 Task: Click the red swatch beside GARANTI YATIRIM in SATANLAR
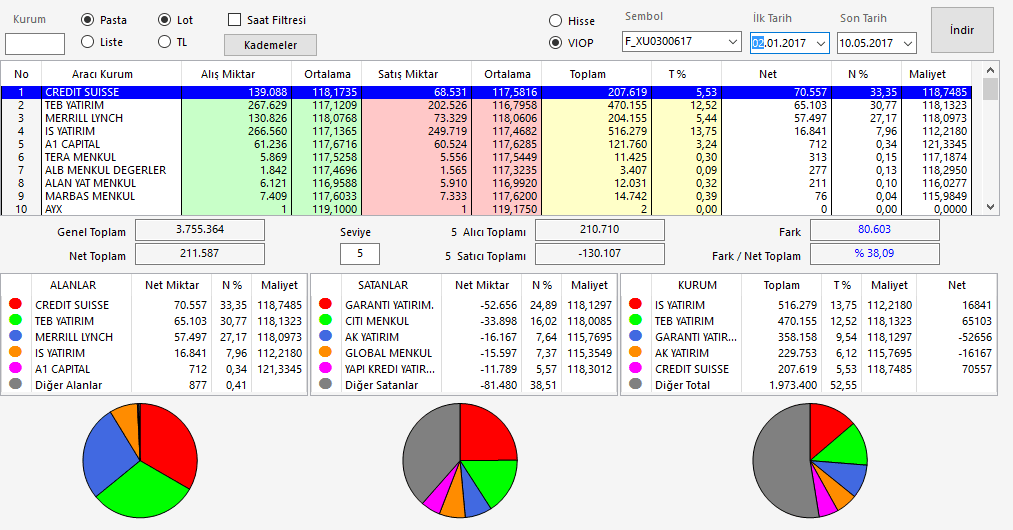coord(325,304)
